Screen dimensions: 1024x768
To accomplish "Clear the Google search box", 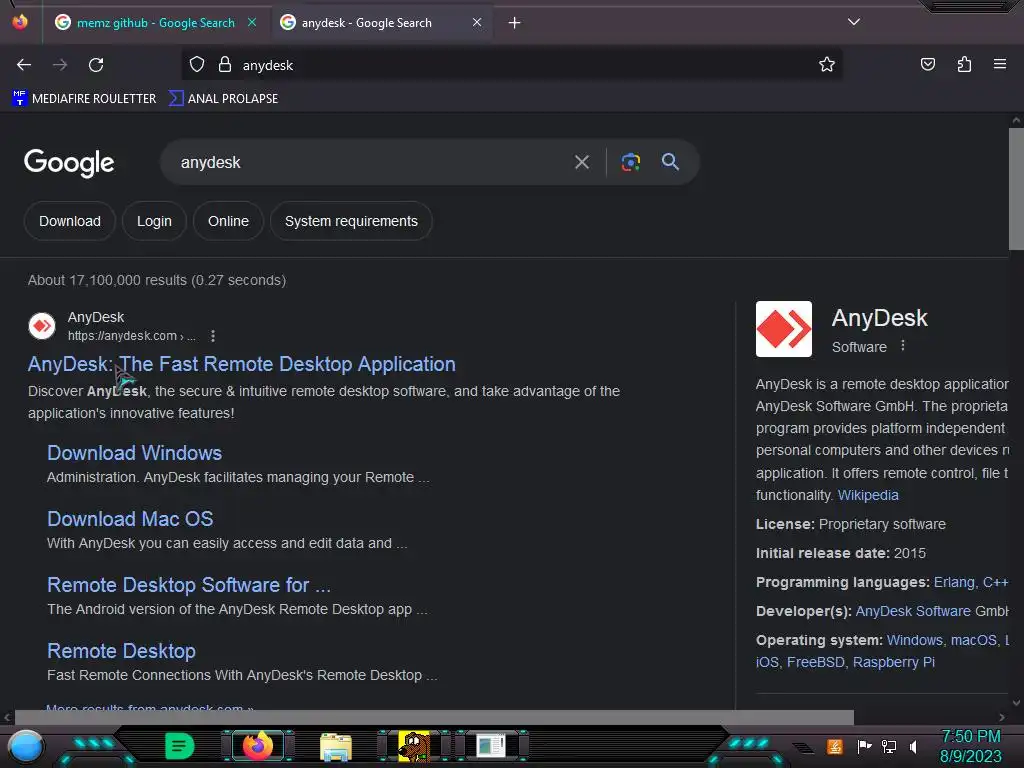I will point(581,162).
